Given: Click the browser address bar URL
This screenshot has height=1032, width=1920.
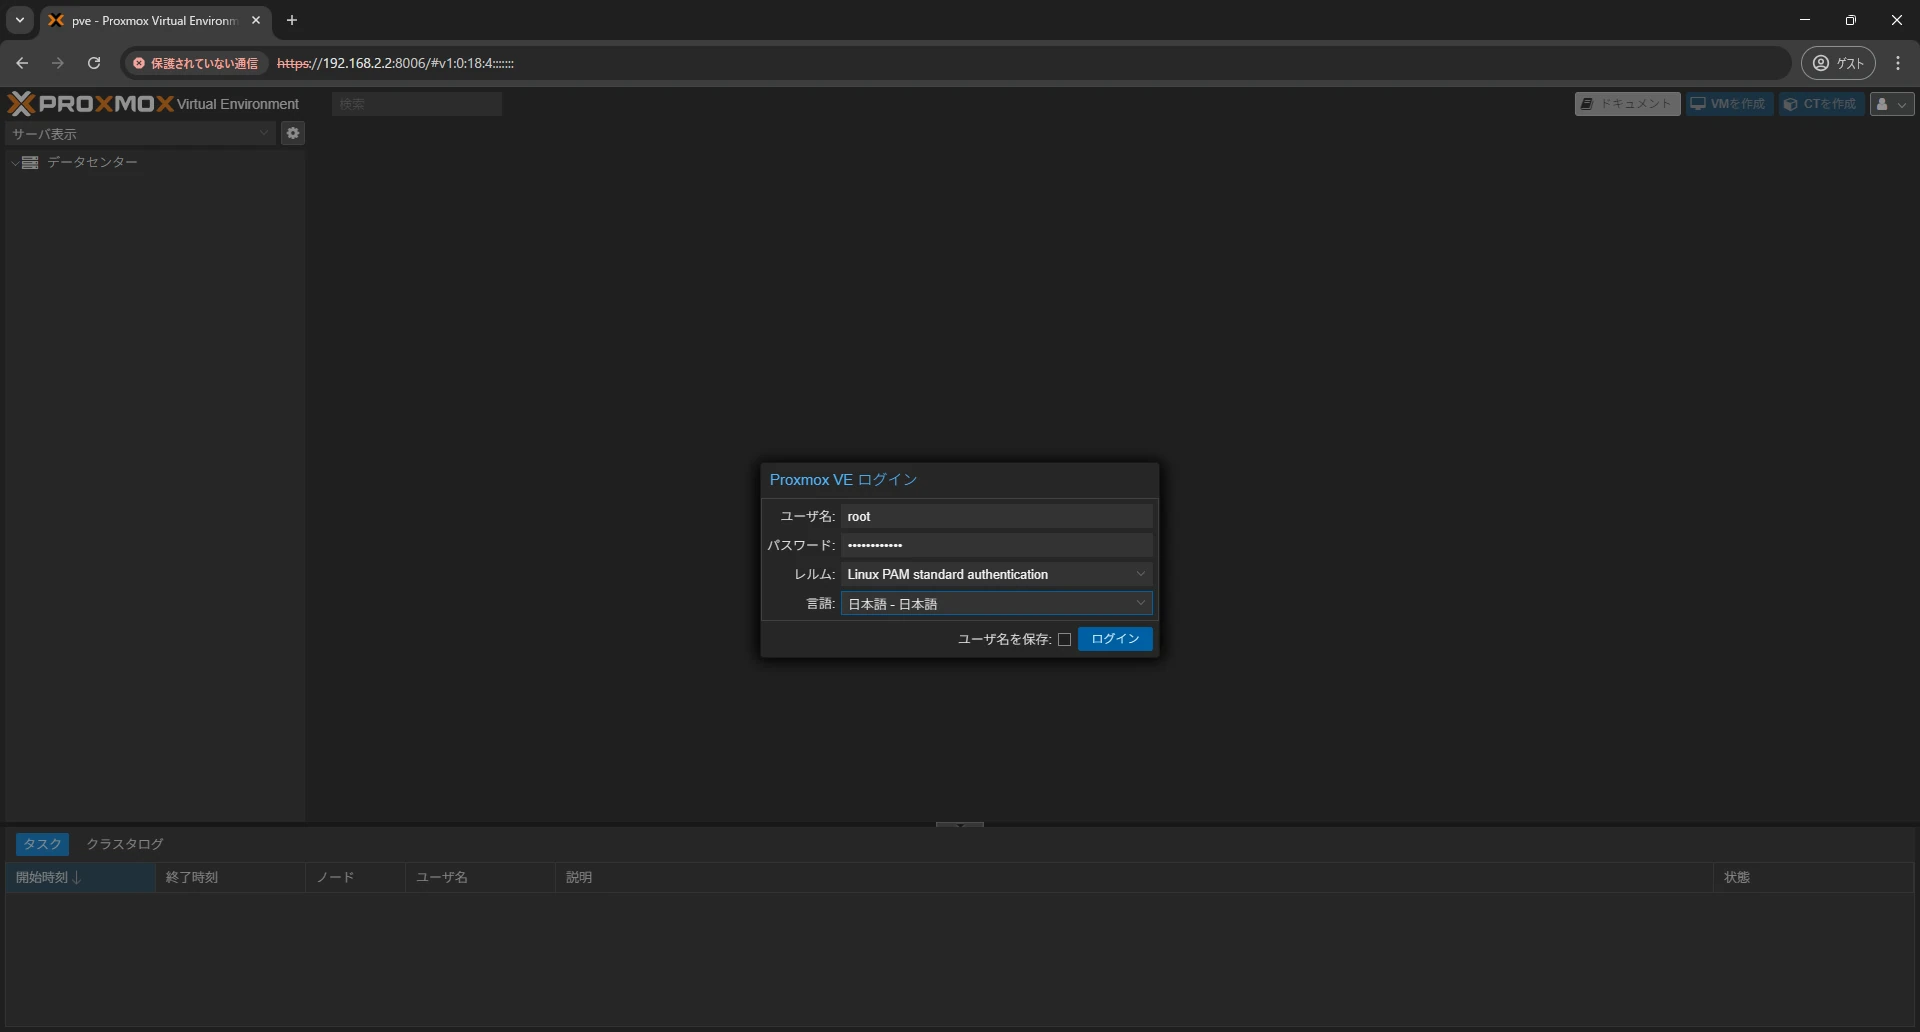Looking at the screenshot, I should click(x=395, y=63).
